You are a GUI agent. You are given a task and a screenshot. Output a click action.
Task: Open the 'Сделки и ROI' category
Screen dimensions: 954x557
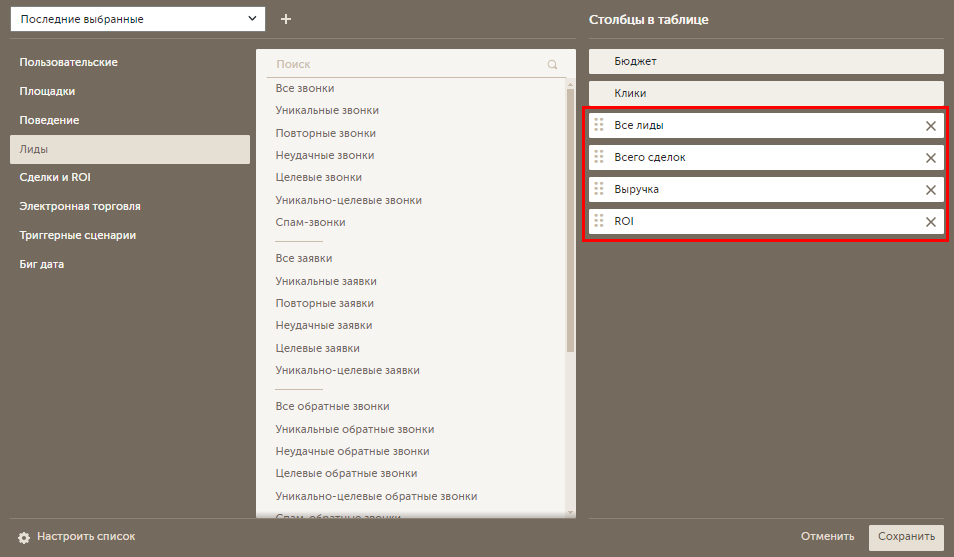[x=55, y=177]
